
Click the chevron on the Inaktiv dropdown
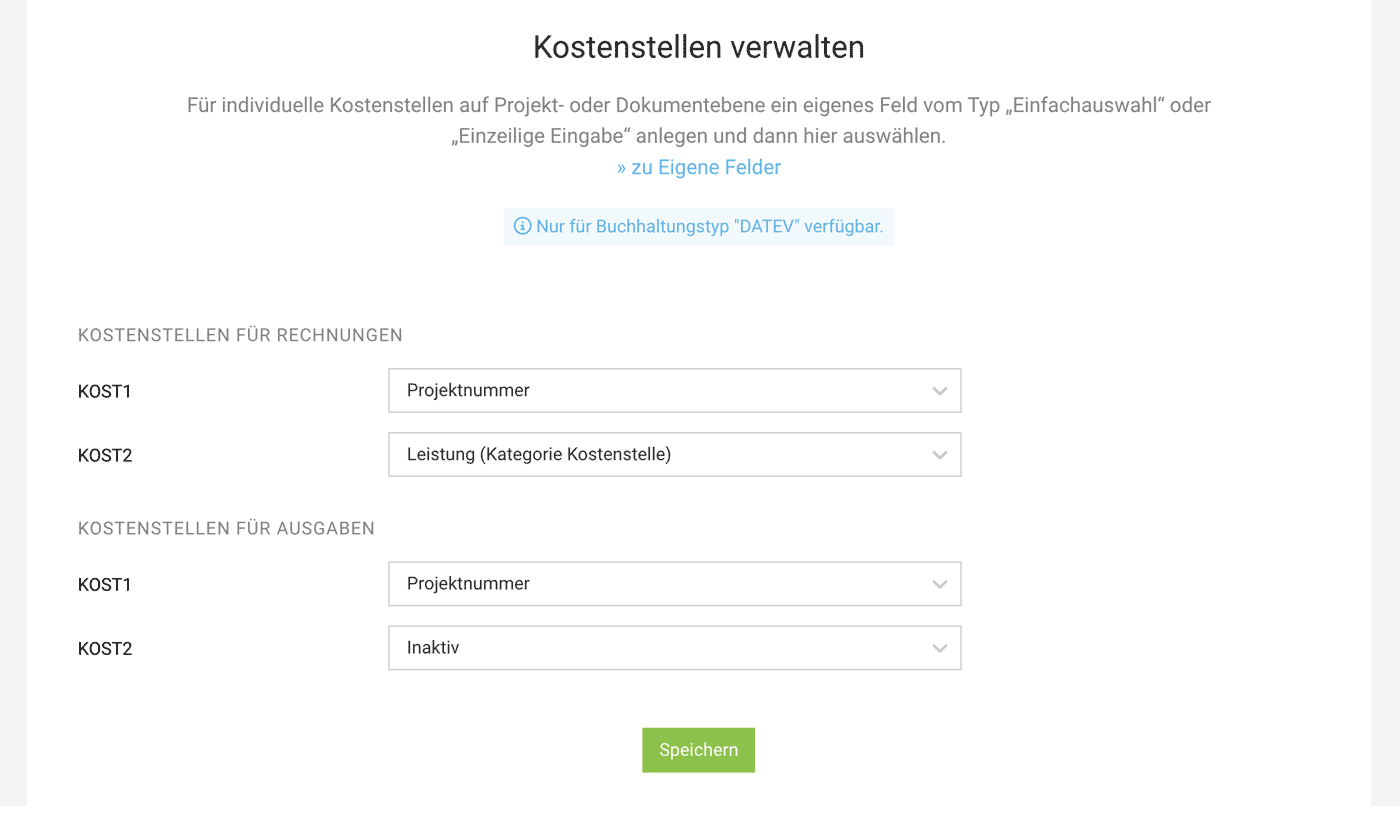(x=939, y=647)
